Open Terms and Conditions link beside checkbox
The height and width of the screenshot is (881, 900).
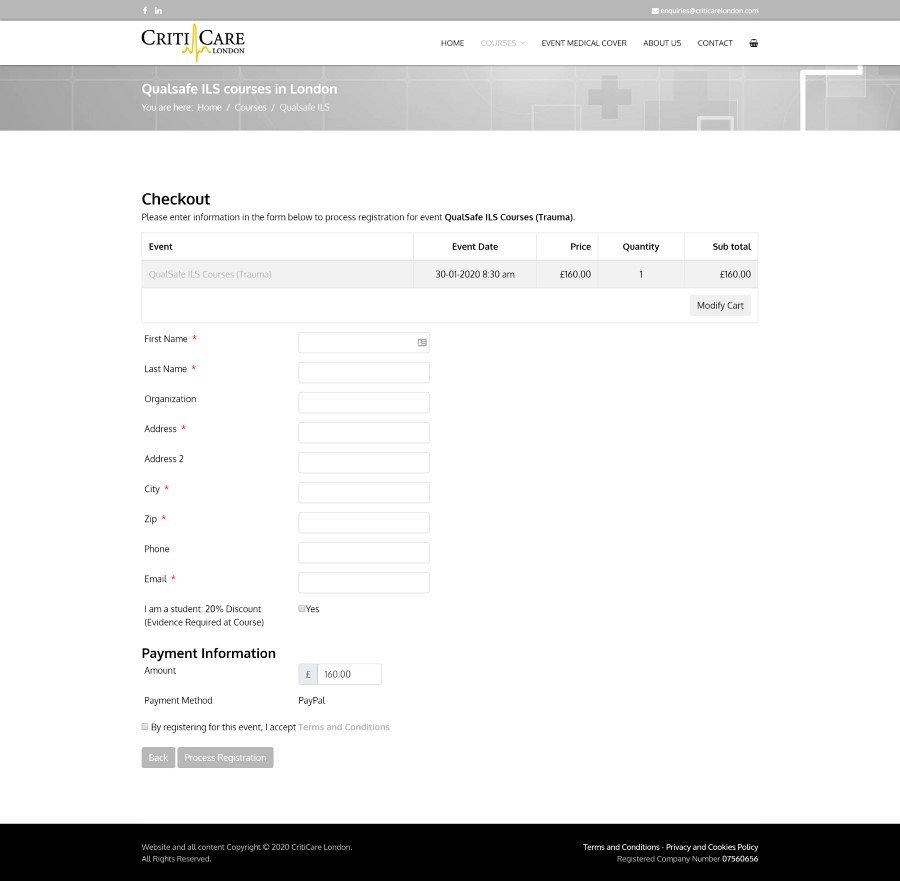pos(344,727)
